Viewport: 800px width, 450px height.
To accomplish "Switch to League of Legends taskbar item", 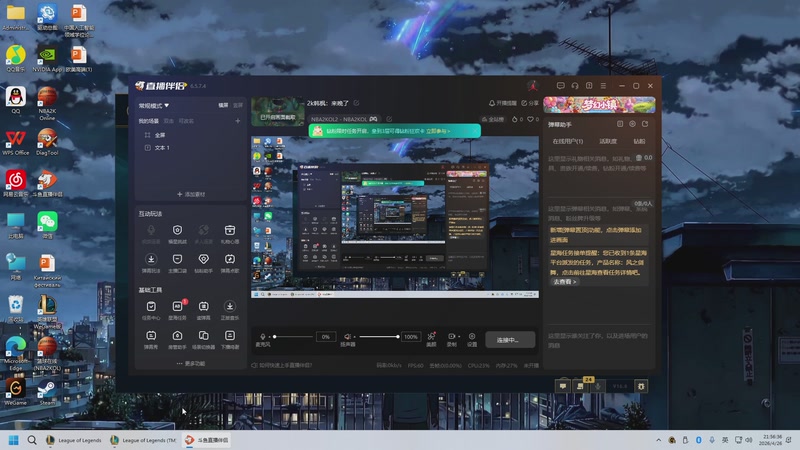I will coord(74,440).
